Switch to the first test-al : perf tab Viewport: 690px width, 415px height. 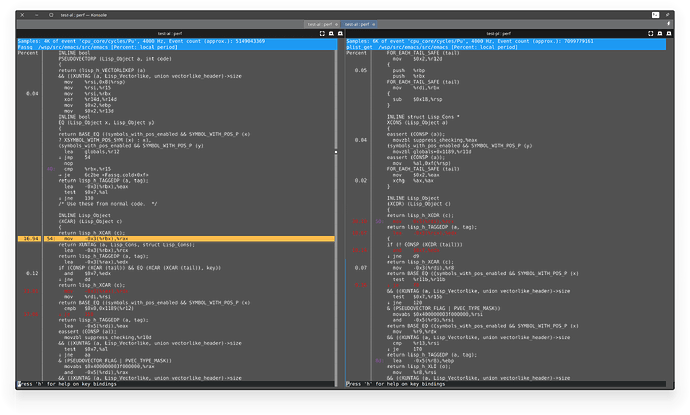pos(320,25)
